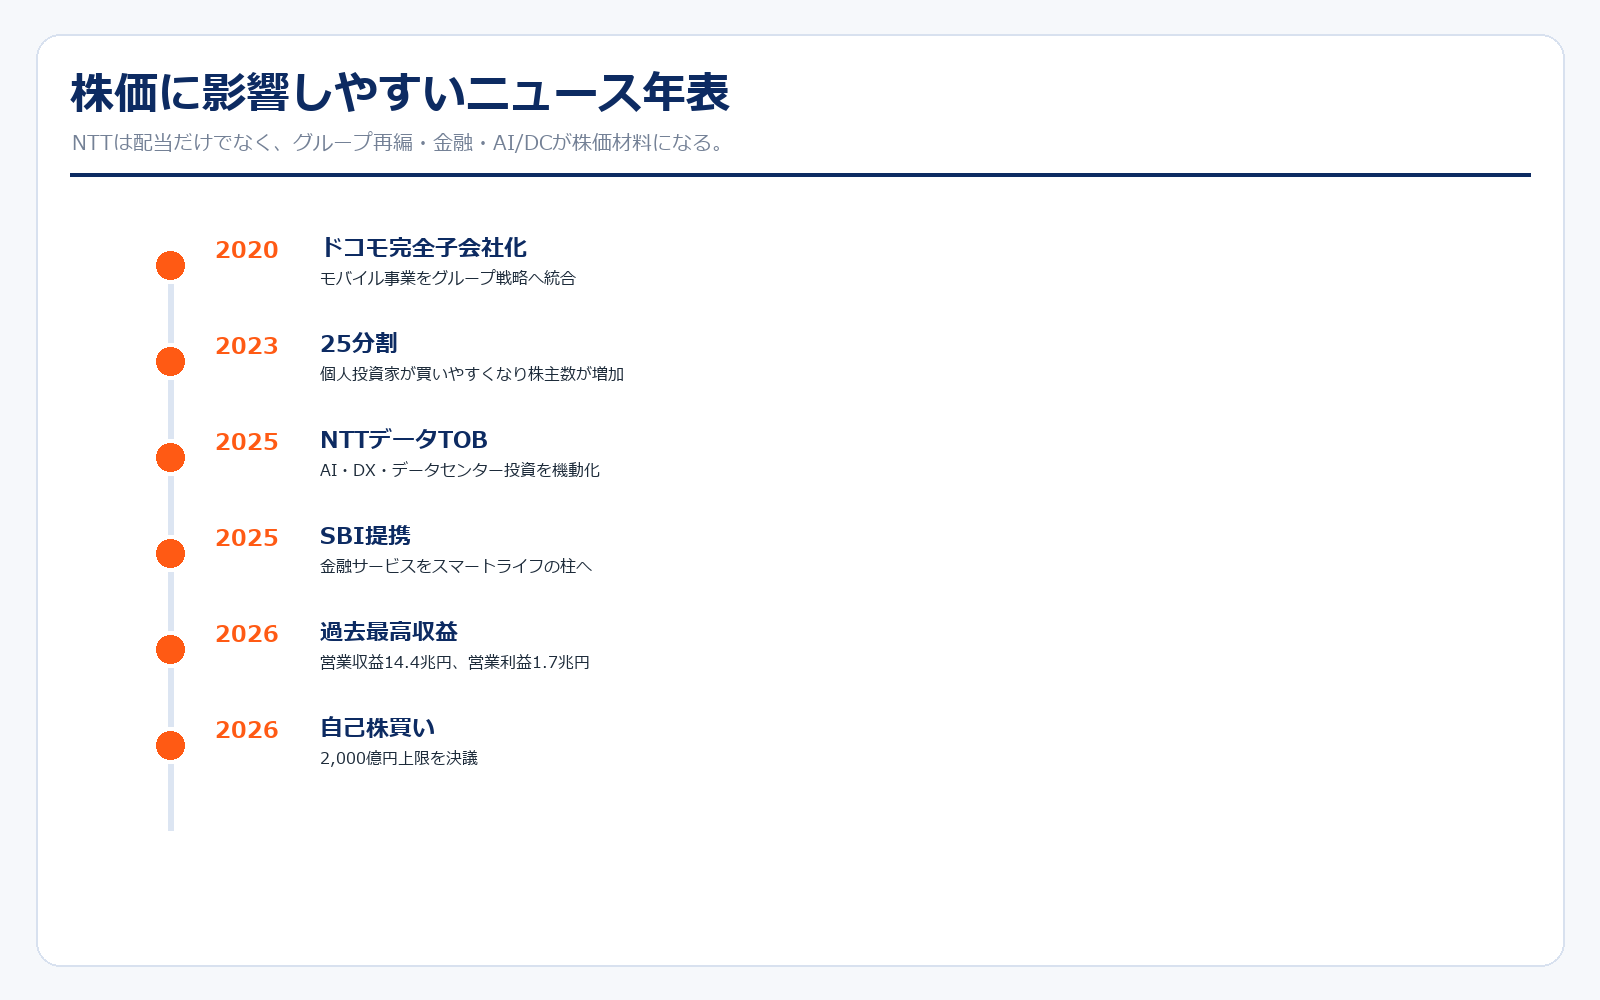Select the year label 2023

(247, 346)
